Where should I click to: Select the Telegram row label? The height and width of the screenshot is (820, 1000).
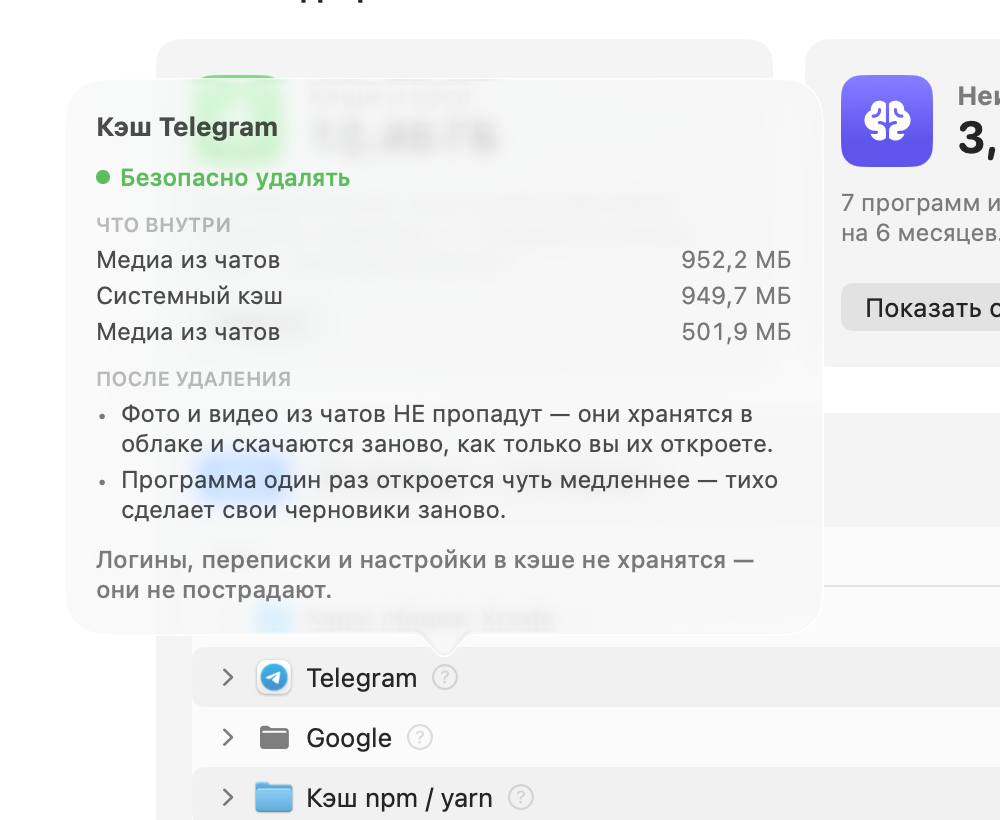362,678
